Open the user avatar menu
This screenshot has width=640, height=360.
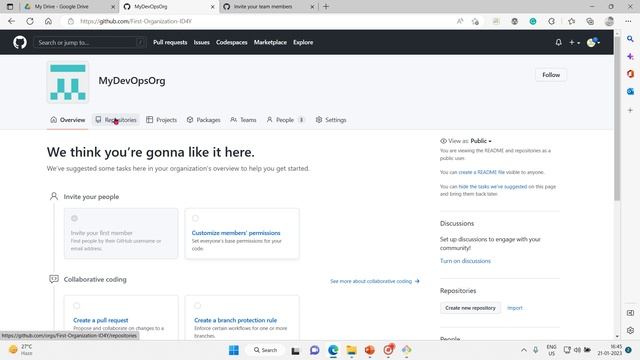coord(593,42)
